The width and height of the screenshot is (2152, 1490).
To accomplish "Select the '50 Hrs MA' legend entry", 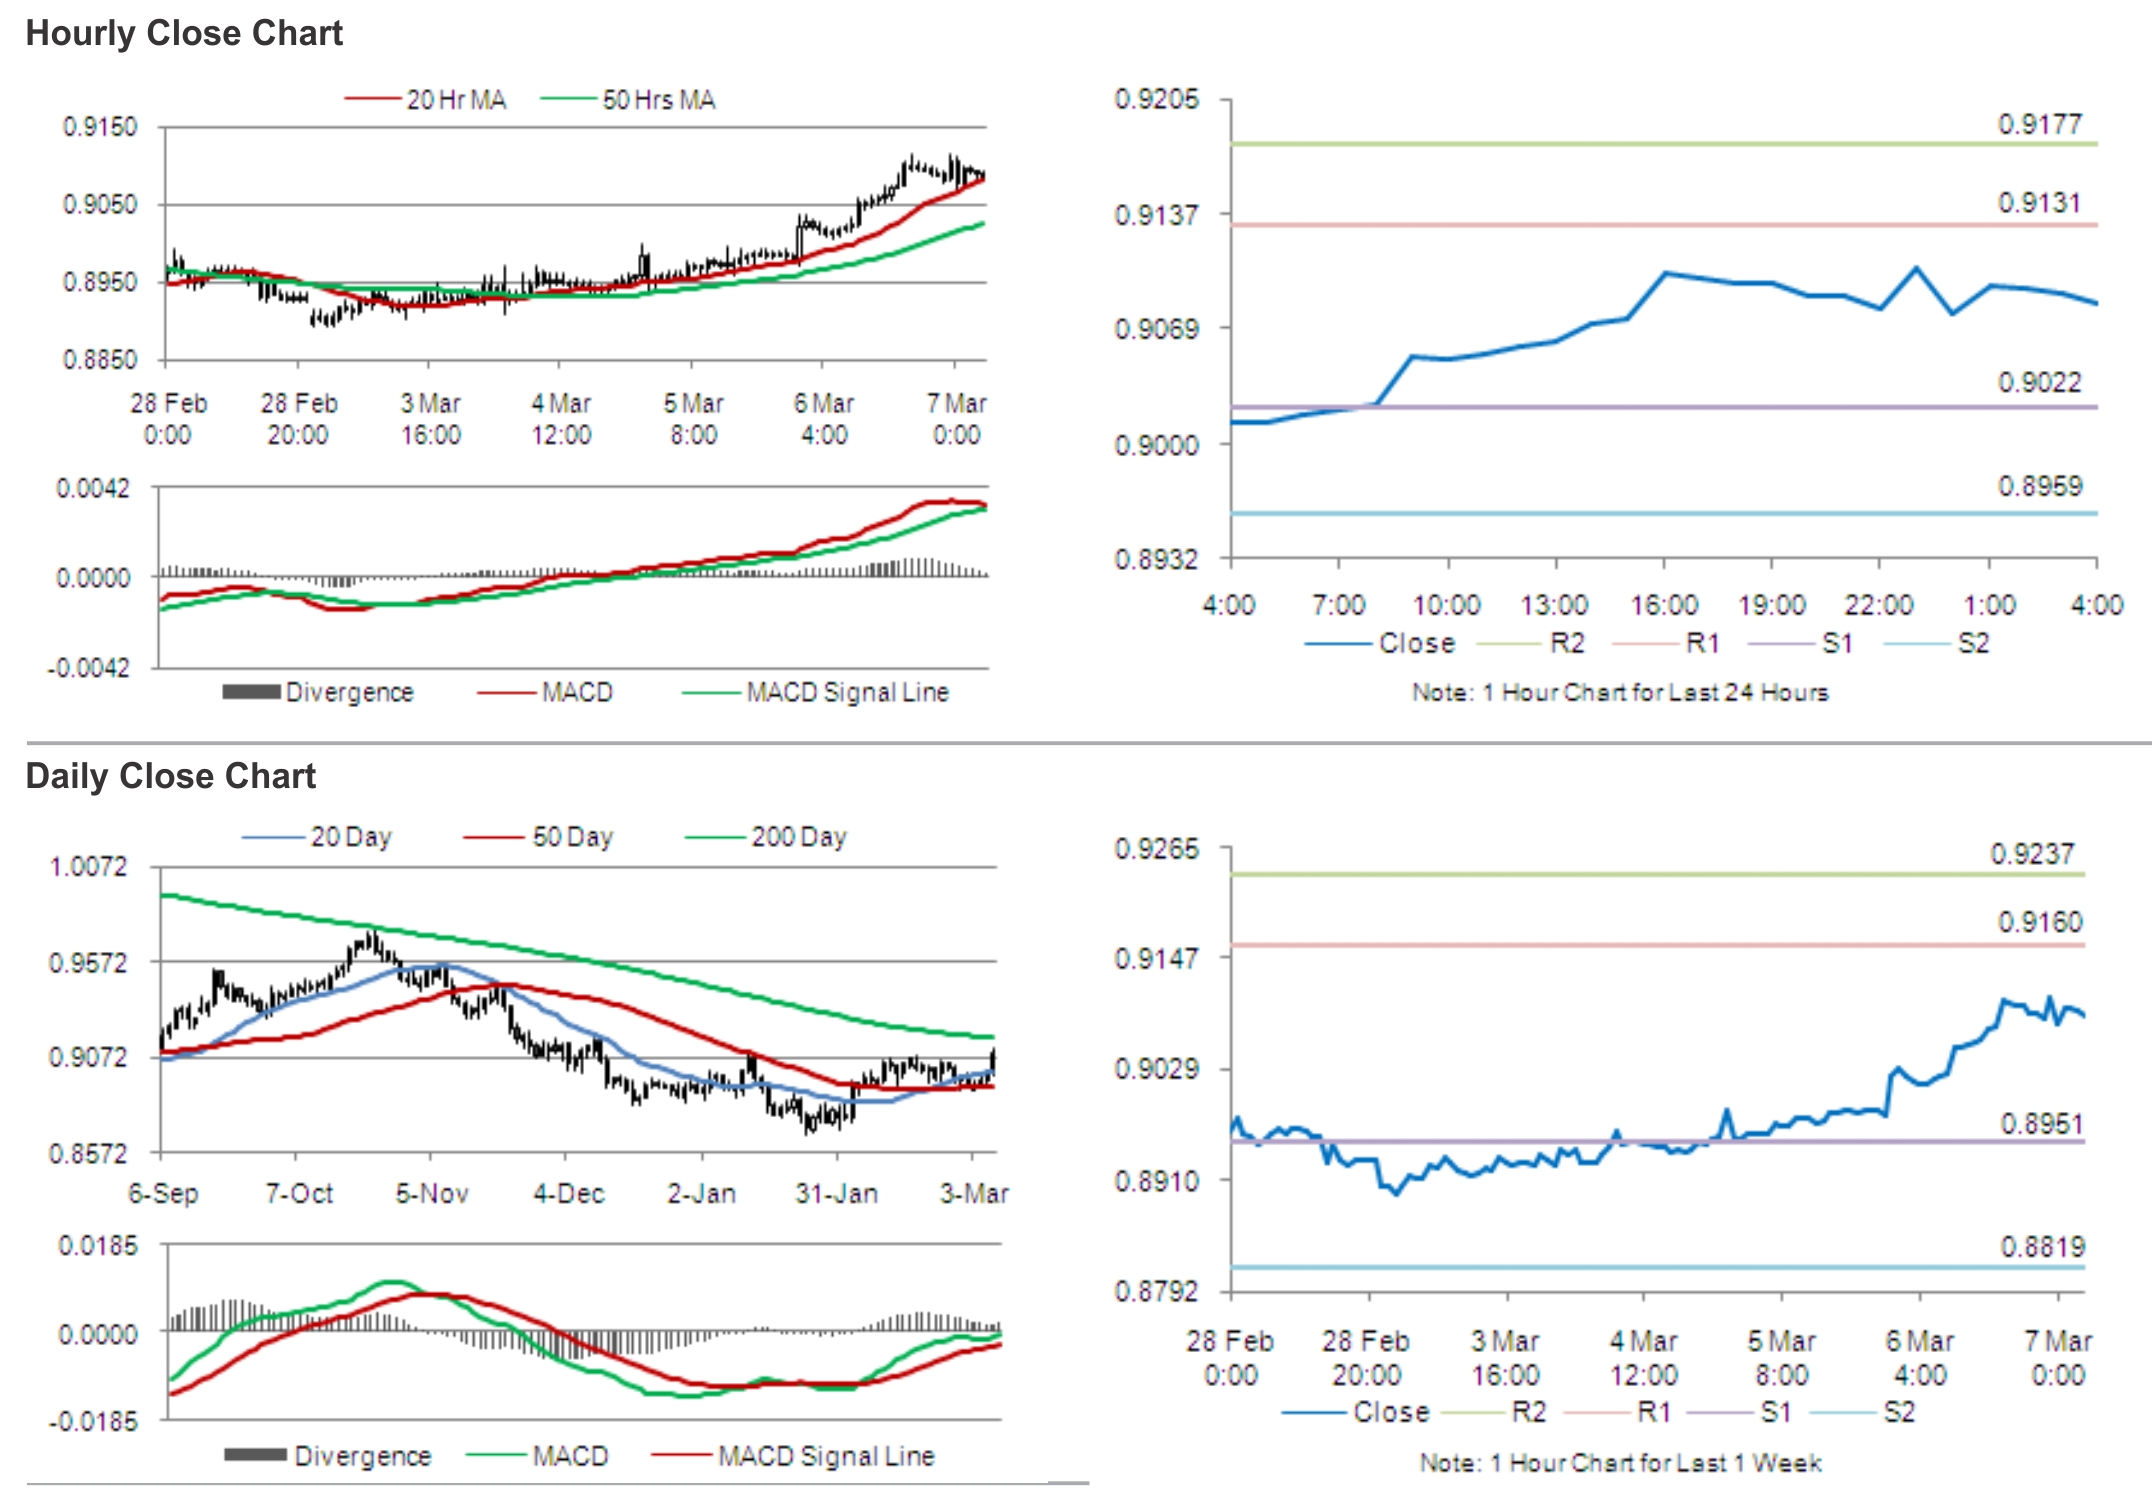I will tap(628, 100).
